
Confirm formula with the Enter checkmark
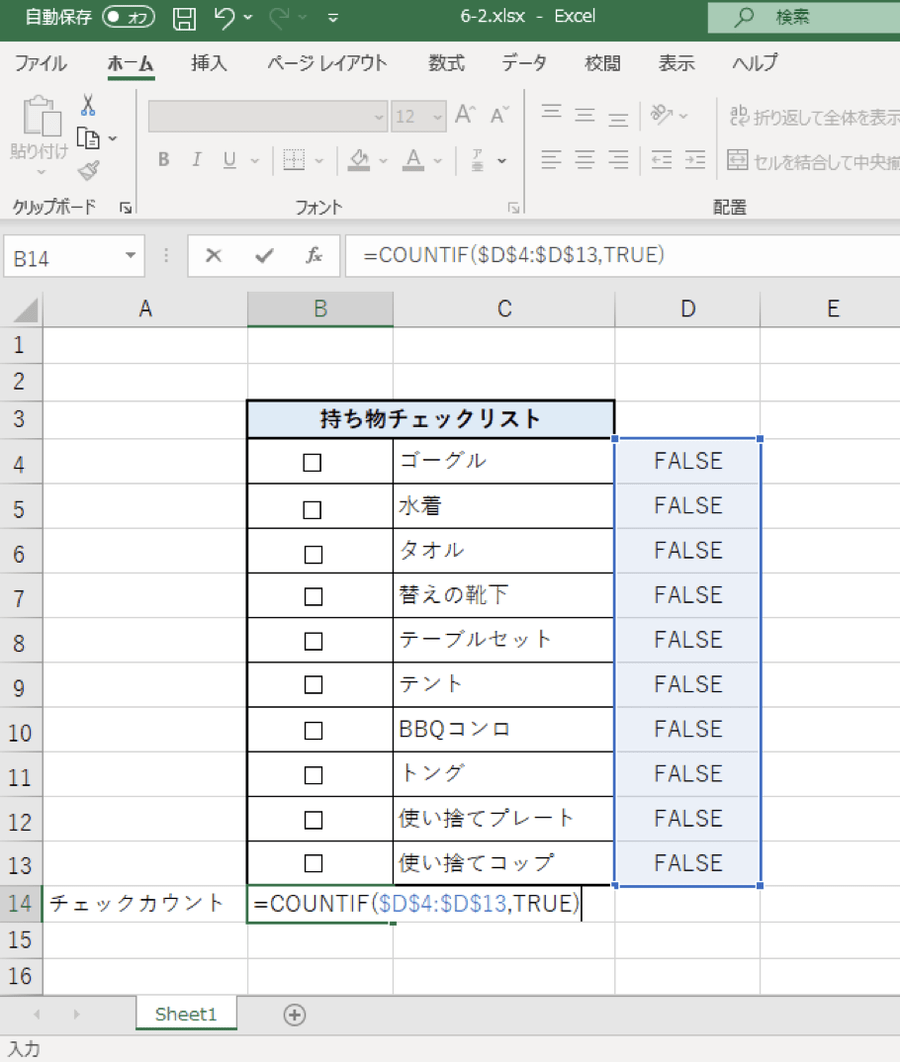(264, 256)
